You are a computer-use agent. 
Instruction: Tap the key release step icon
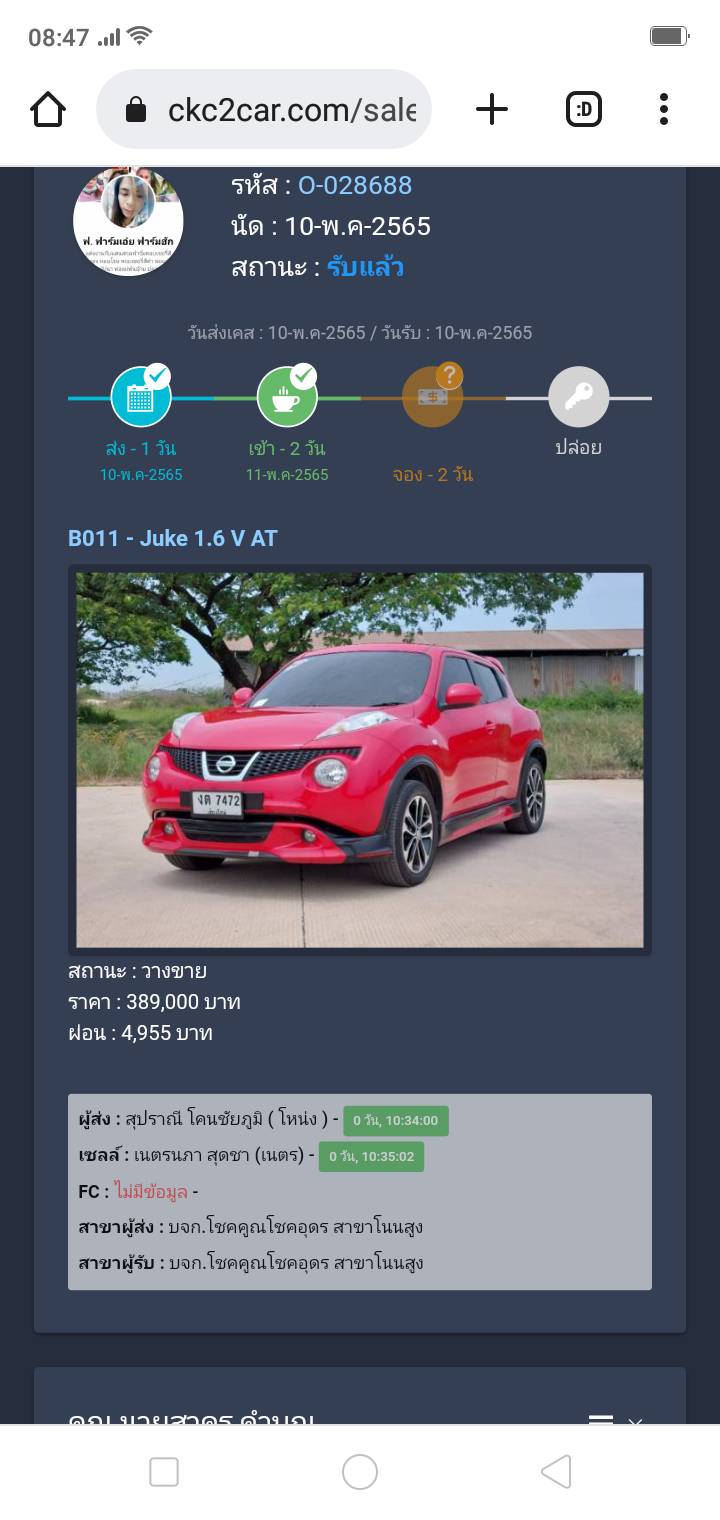click(579, 397)
